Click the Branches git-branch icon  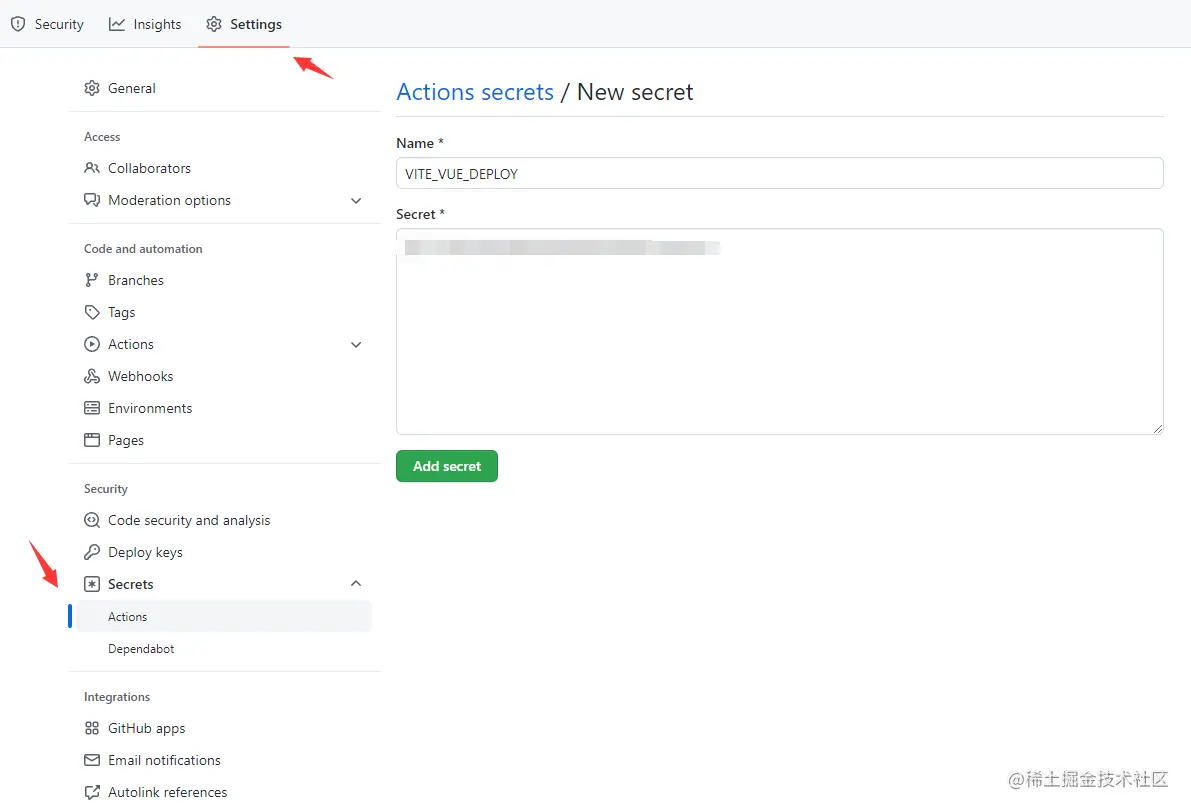coord(92,280)
